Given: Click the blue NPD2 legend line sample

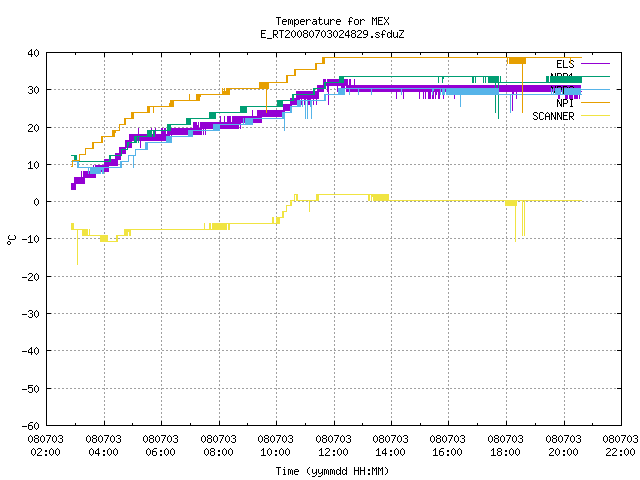Looking at the screenshot, I should pos(595,89).
